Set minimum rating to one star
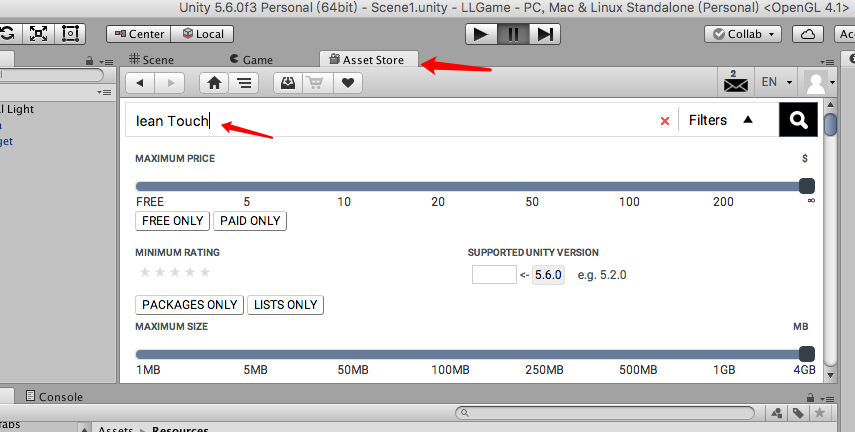The width and height of the screenshot is (855, 432). (144, 272)
